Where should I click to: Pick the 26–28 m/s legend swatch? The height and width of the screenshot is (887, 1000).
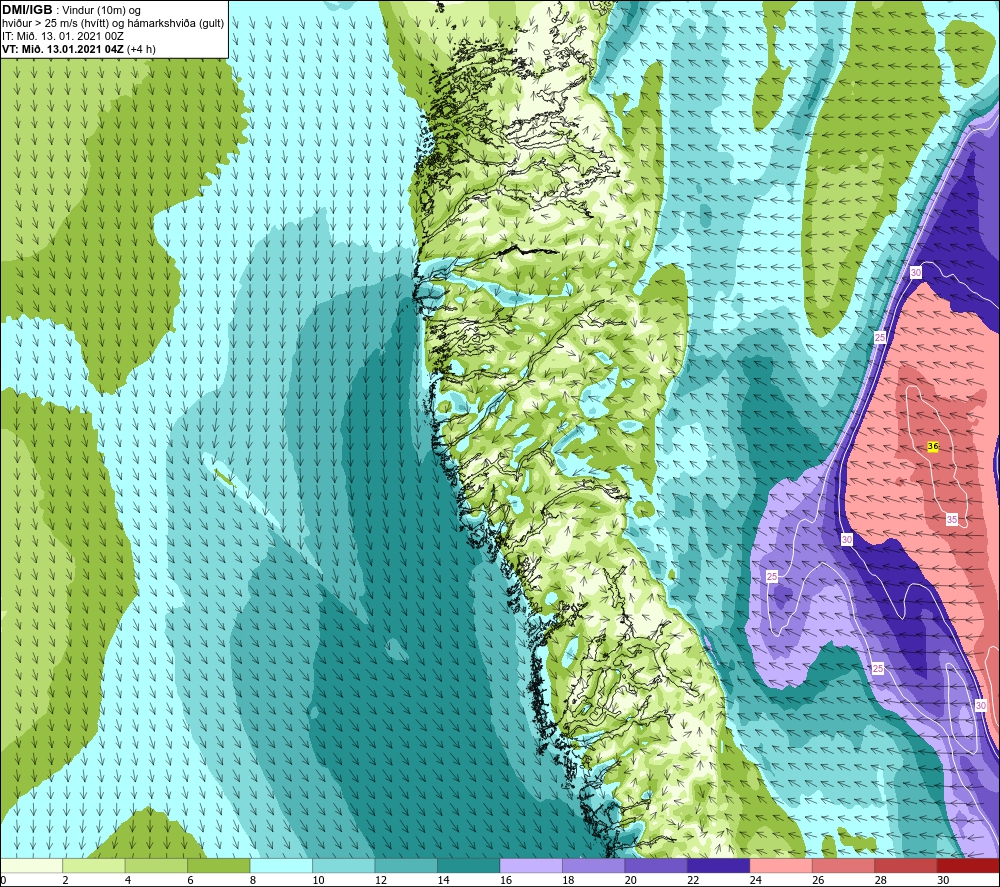pos(844,865)
